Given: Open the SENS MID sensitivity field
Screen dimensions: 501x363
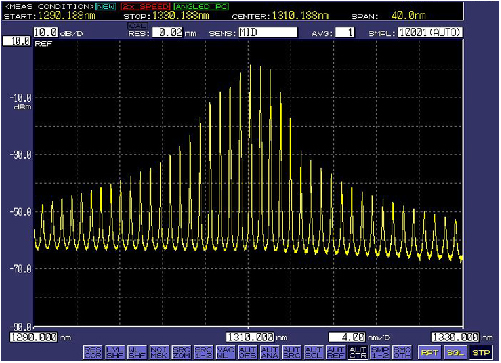Looking at the screenshot, I should 268,32.
